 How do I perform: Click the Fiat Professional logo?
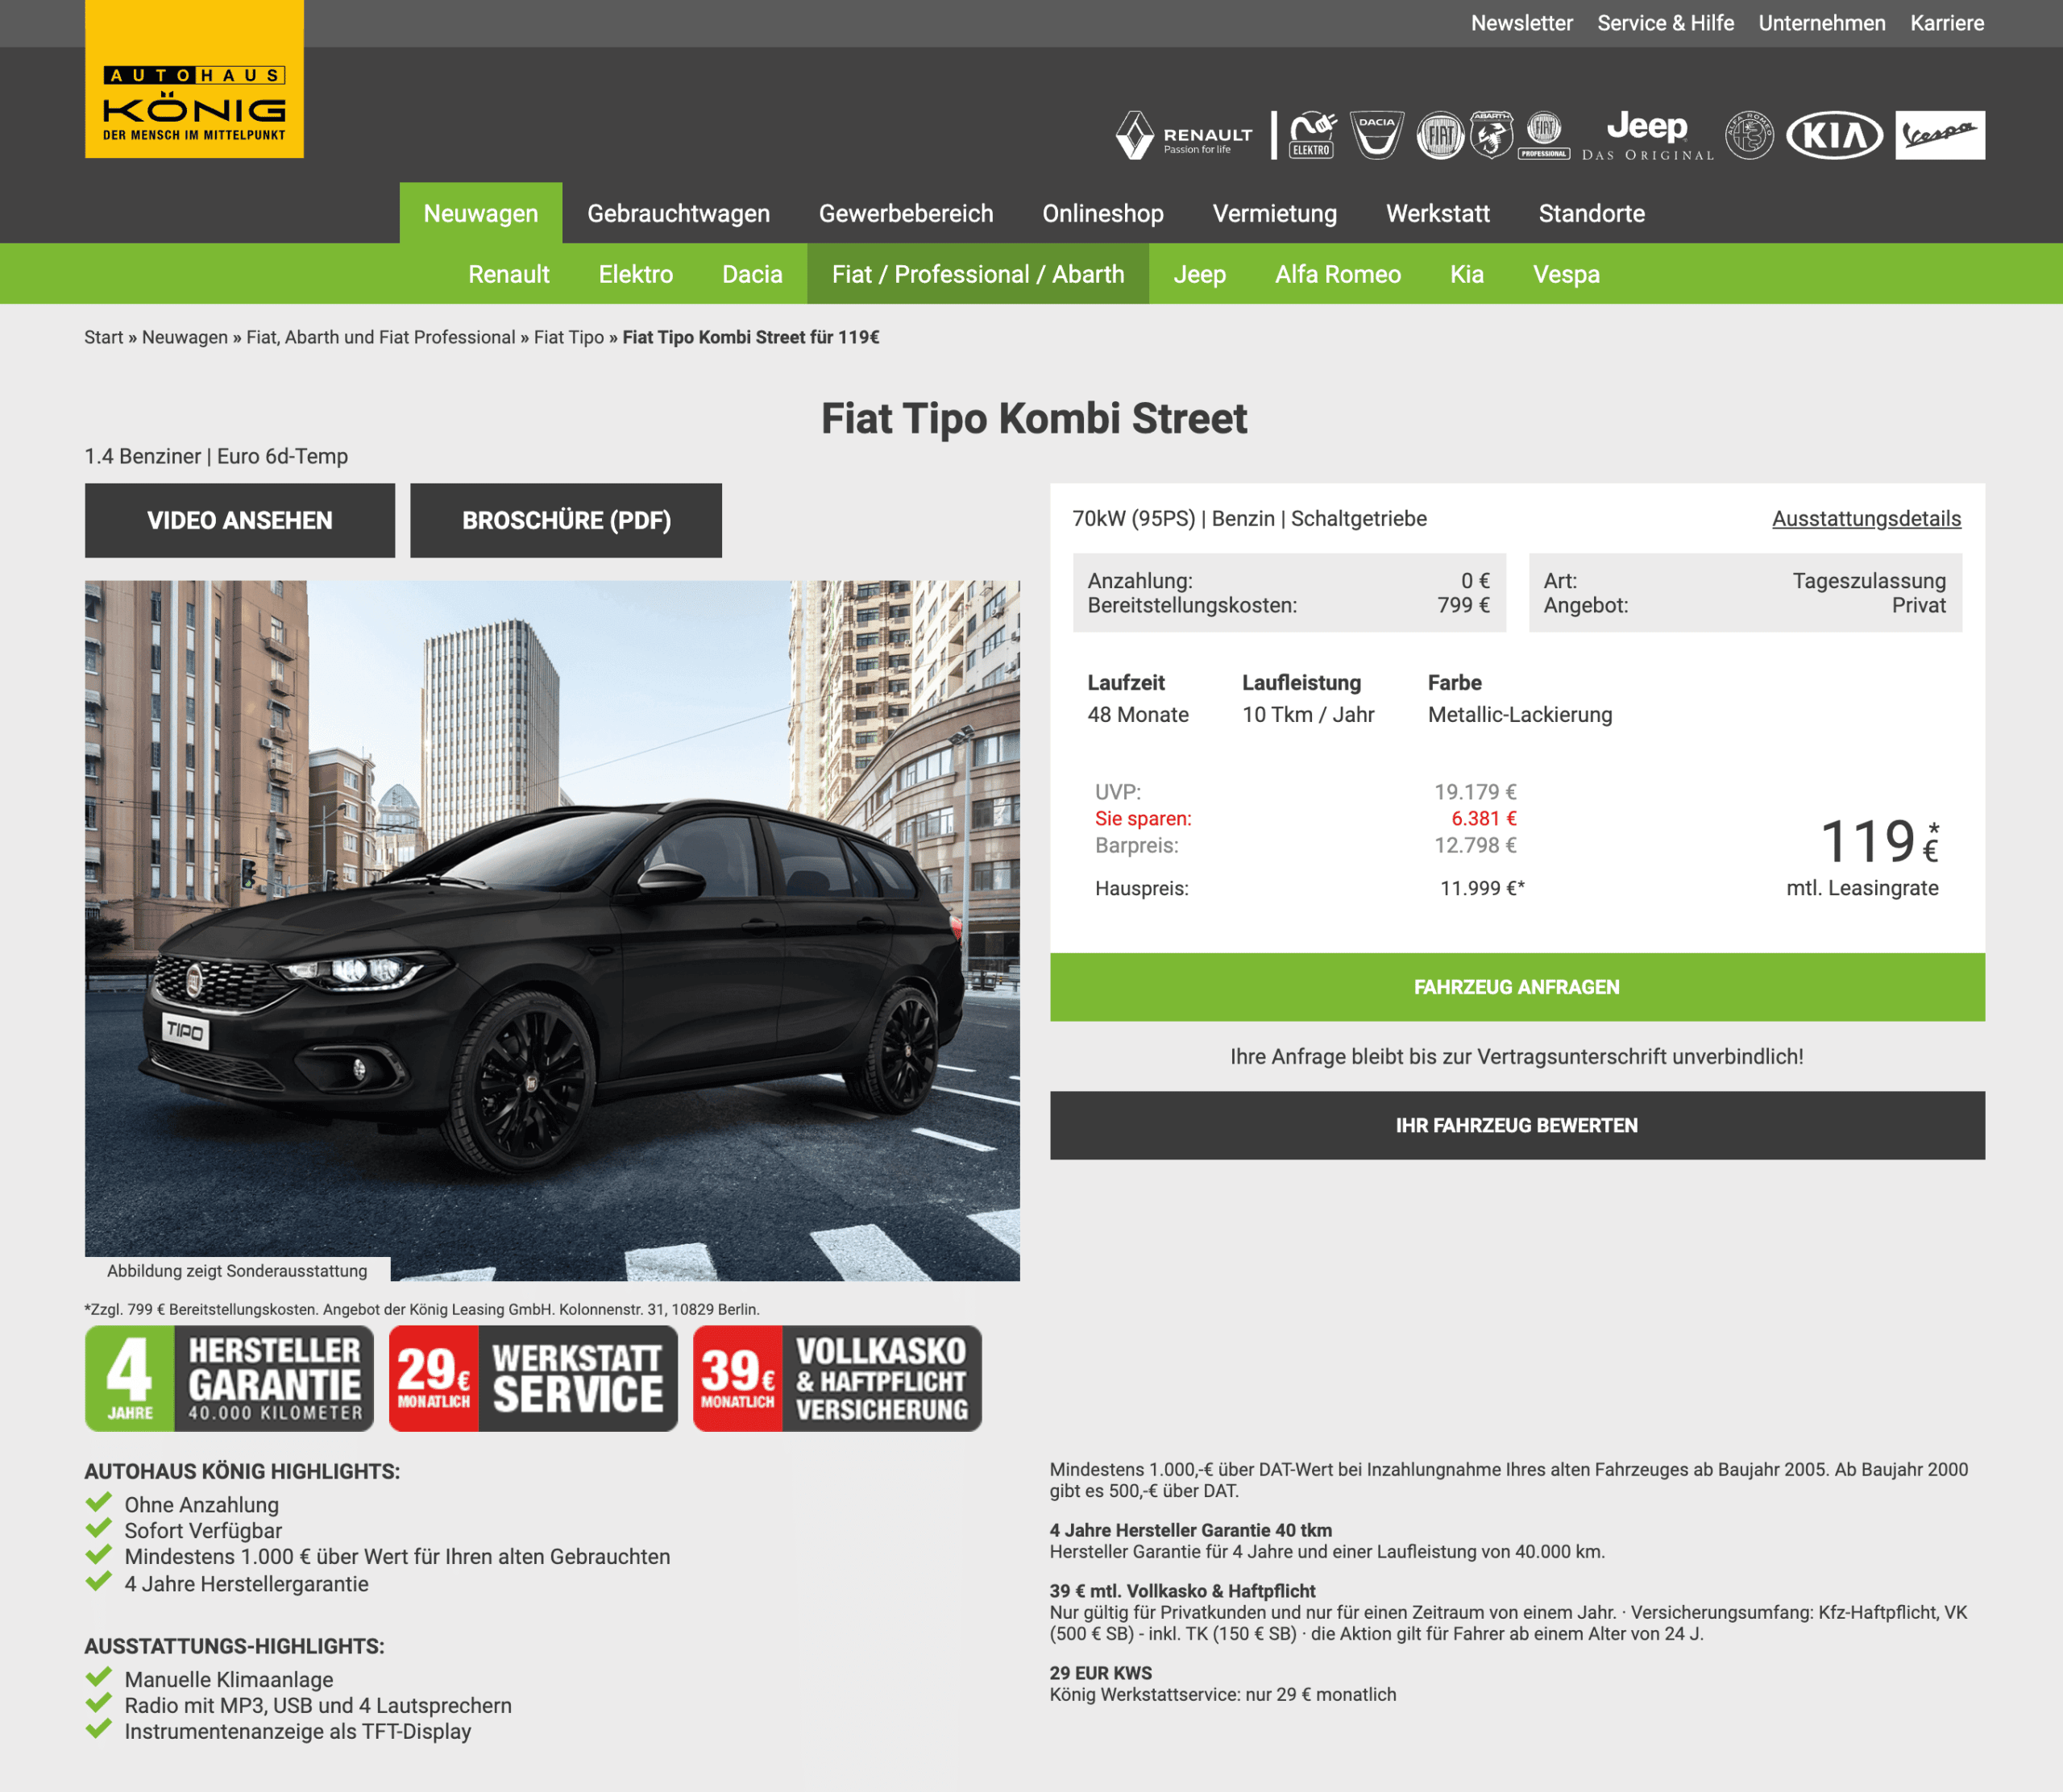click(1544, 135)
